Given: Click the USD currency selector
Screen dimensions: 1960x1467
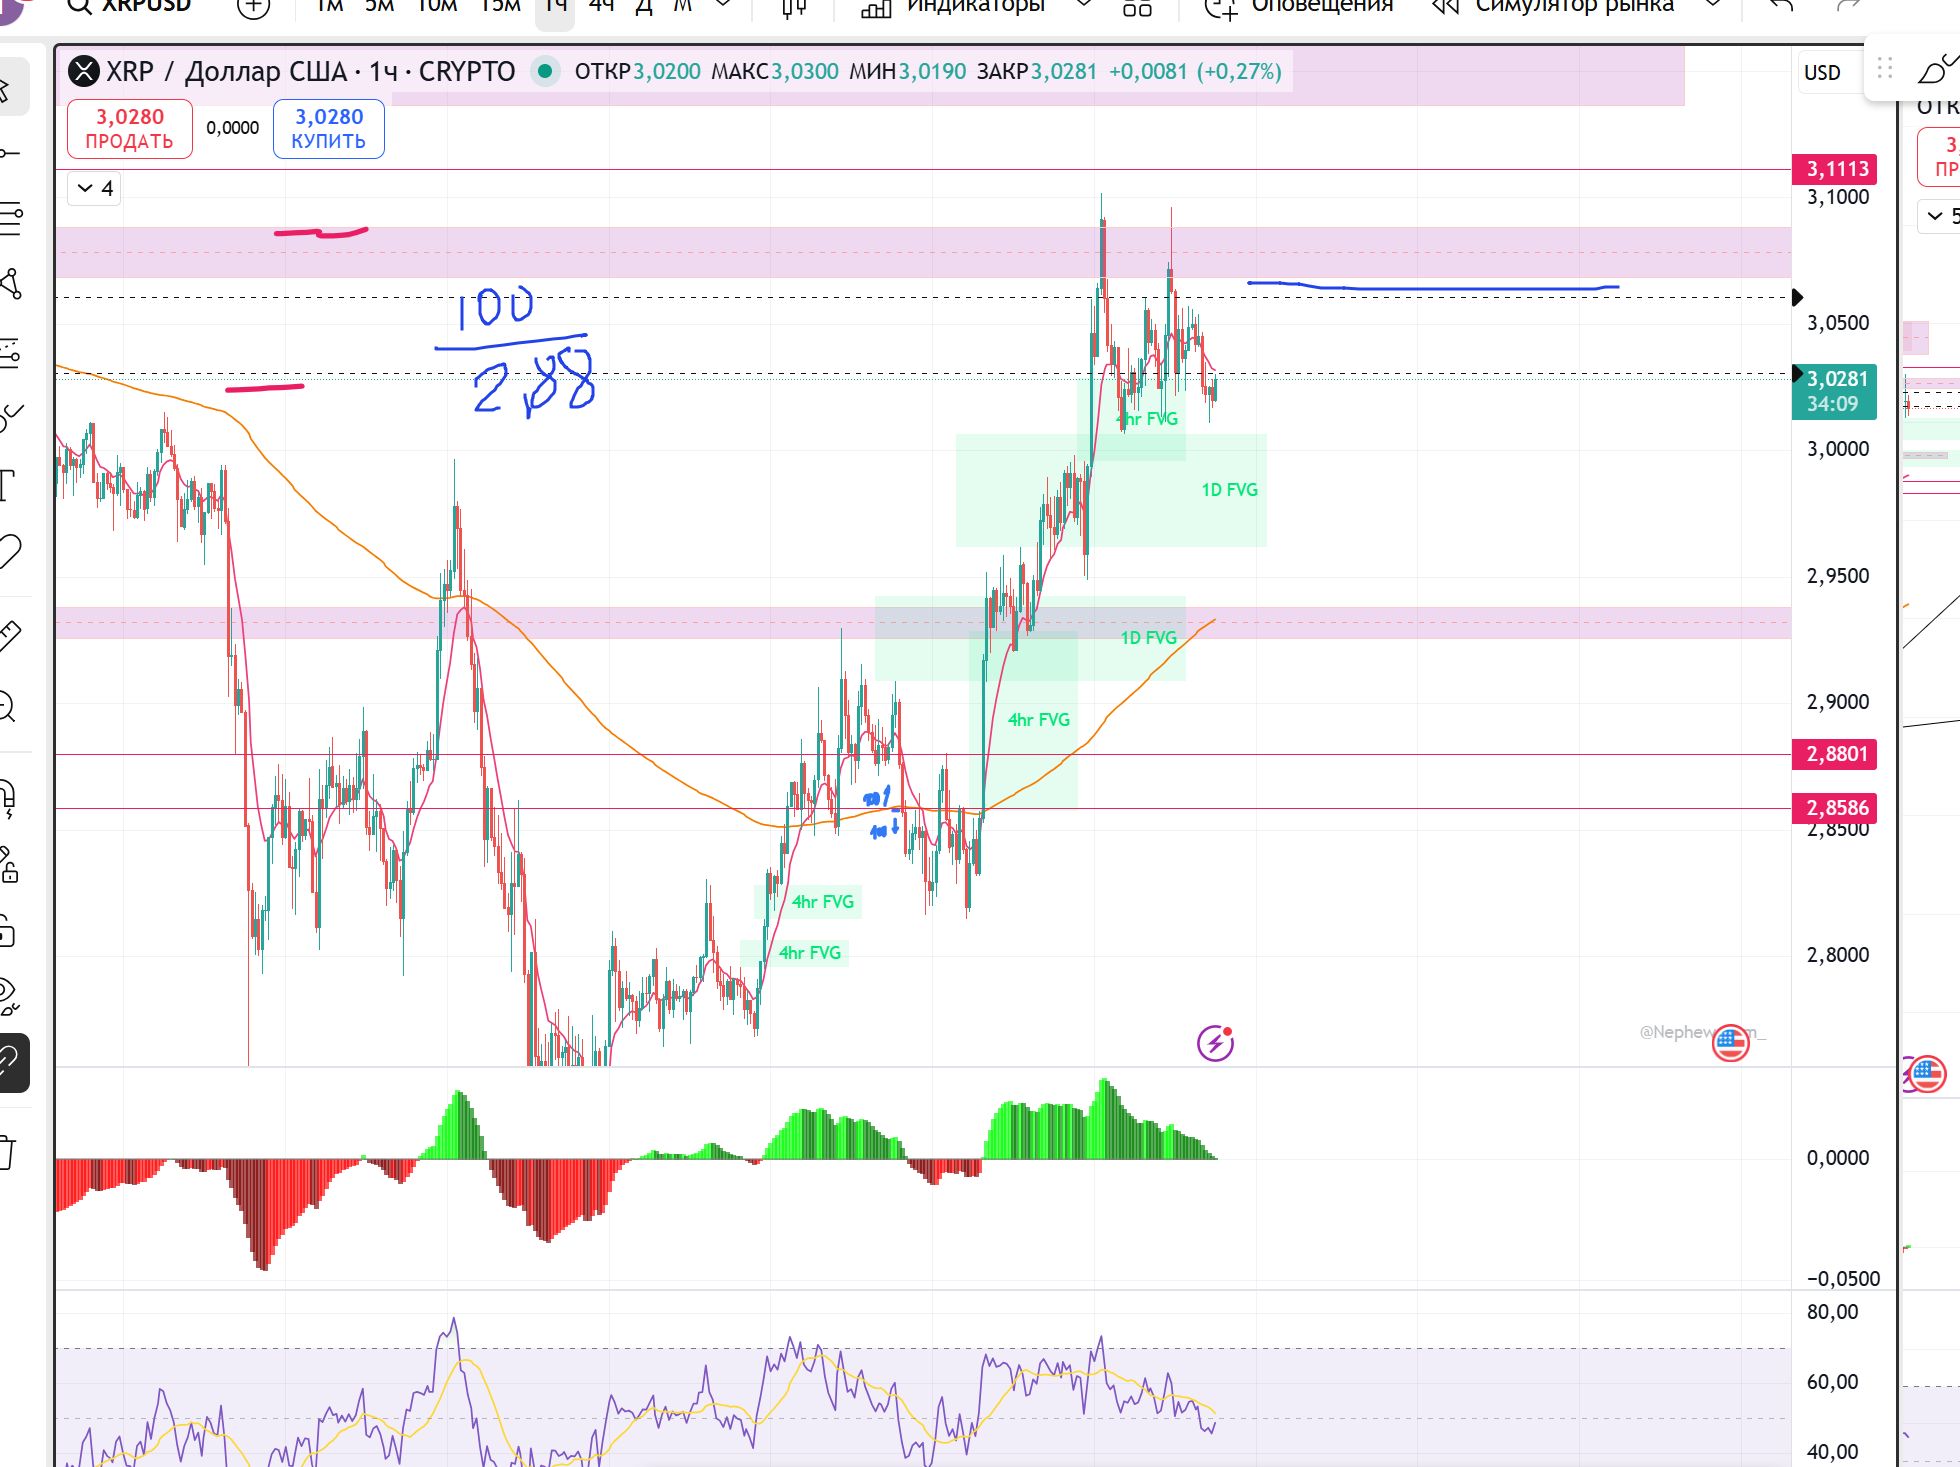Looking at the screenshot, I should 1822,73.
